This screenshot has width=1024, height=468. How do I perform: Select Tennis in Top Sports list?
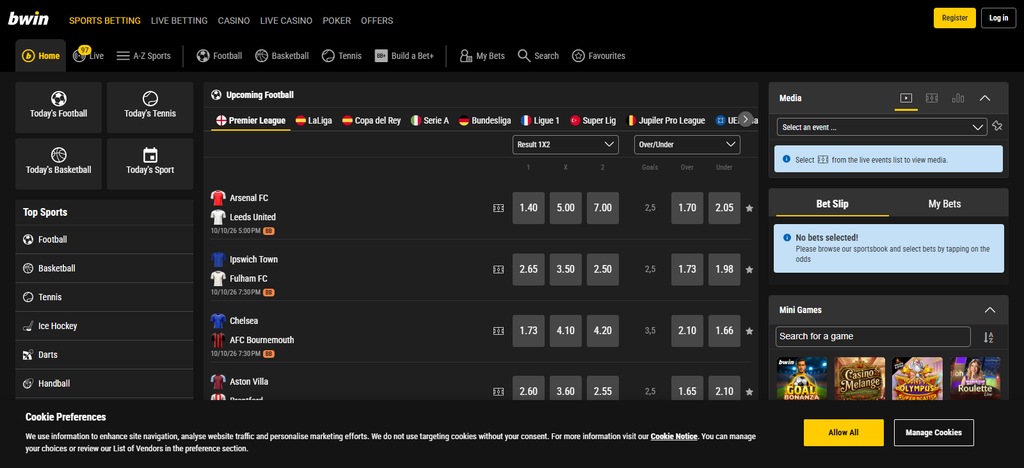[x=104, y=297]
